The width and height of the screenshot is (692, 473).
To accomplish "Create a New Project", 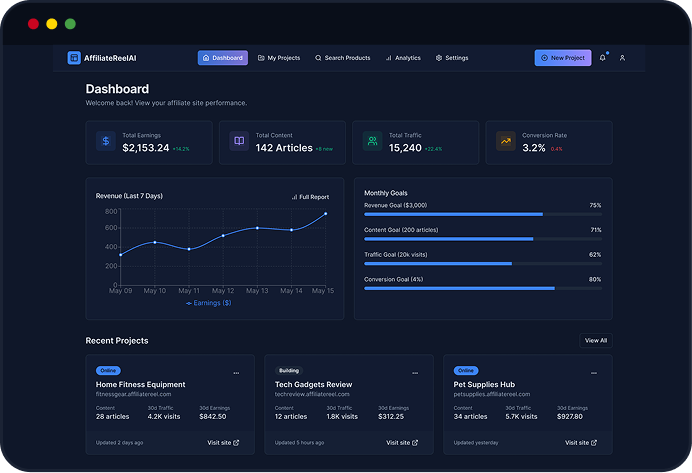I will pos(562,58).
